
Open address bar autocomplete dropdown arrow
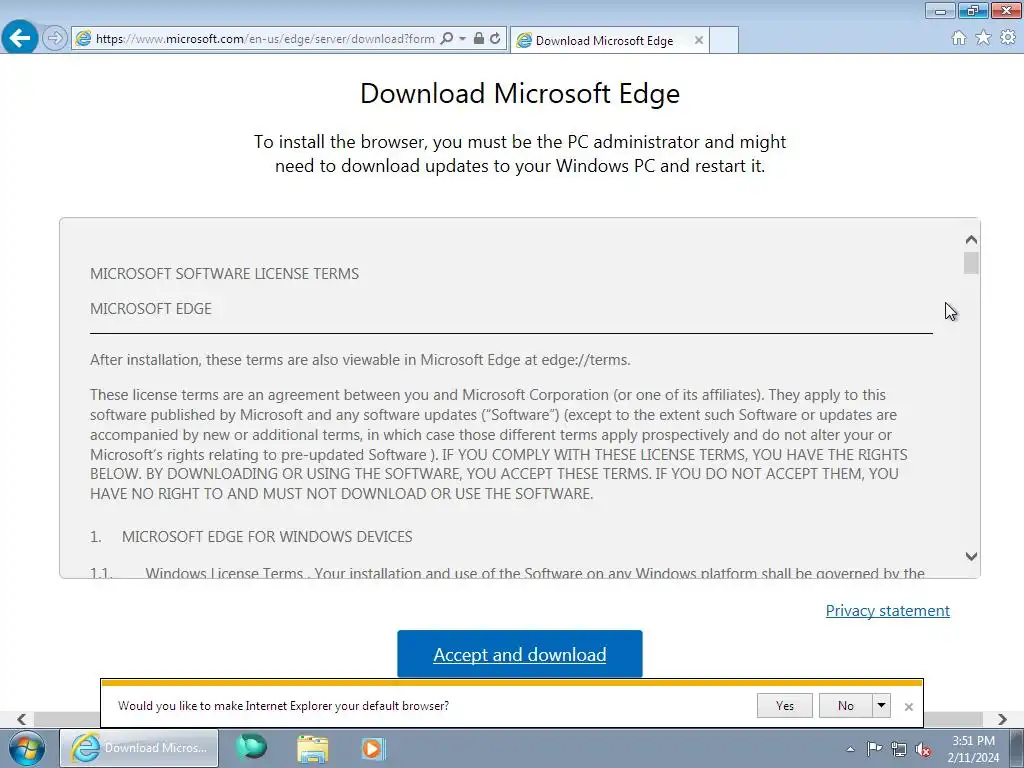pyautogui.click(x=462, y=39)
